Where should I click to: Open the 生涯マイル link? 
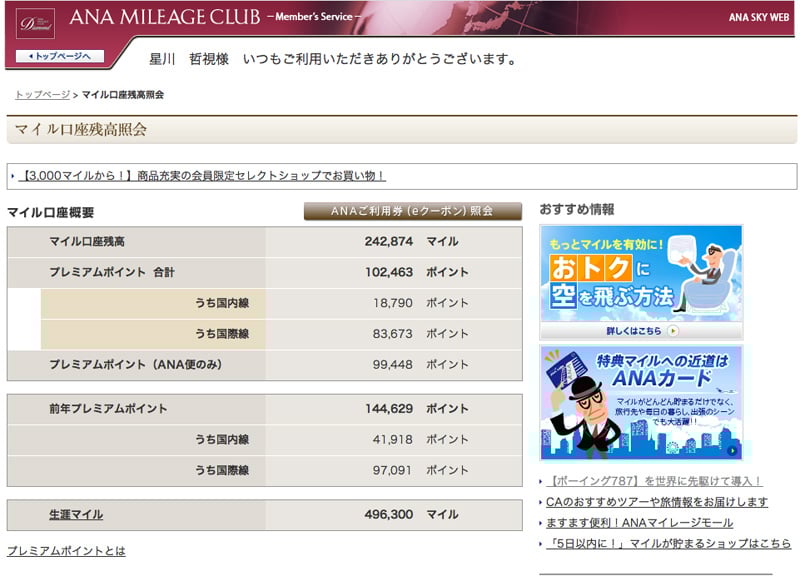click(76, 515)
